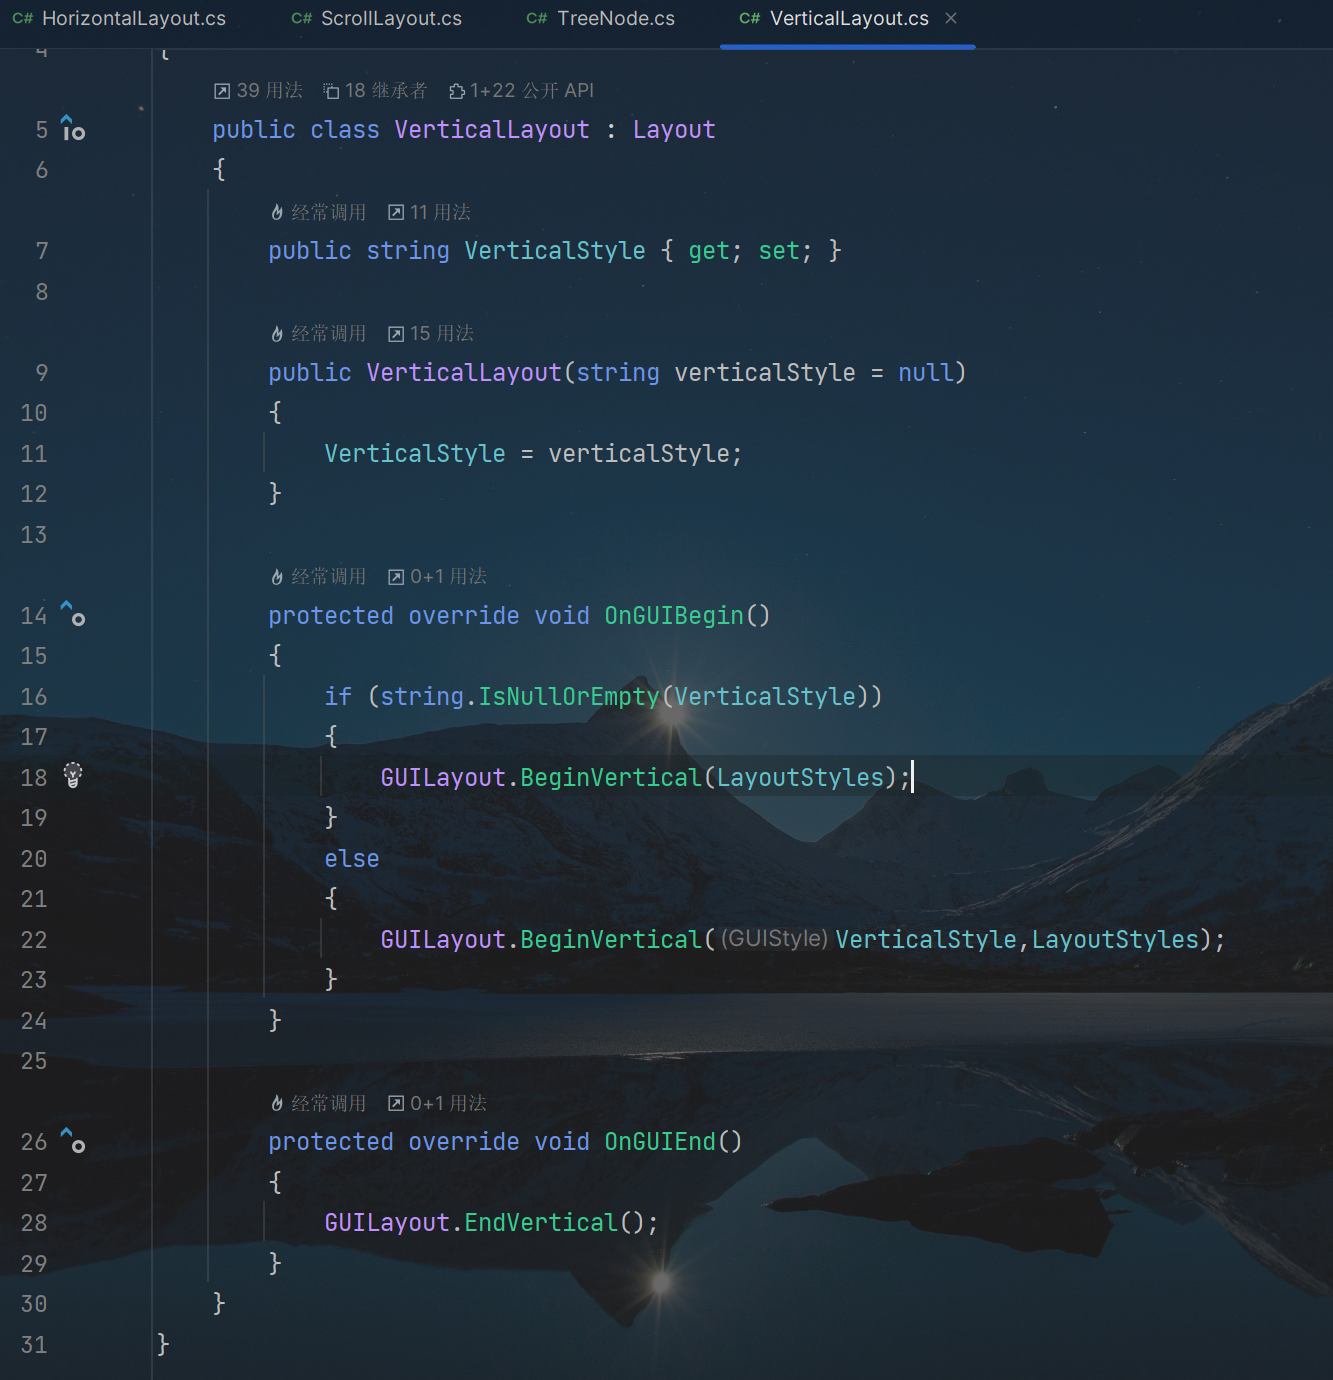Click line number 9 in the gutter
Image resolution: width=1333 pixels, height=1380 pixels.
click(x=42, y=373)
